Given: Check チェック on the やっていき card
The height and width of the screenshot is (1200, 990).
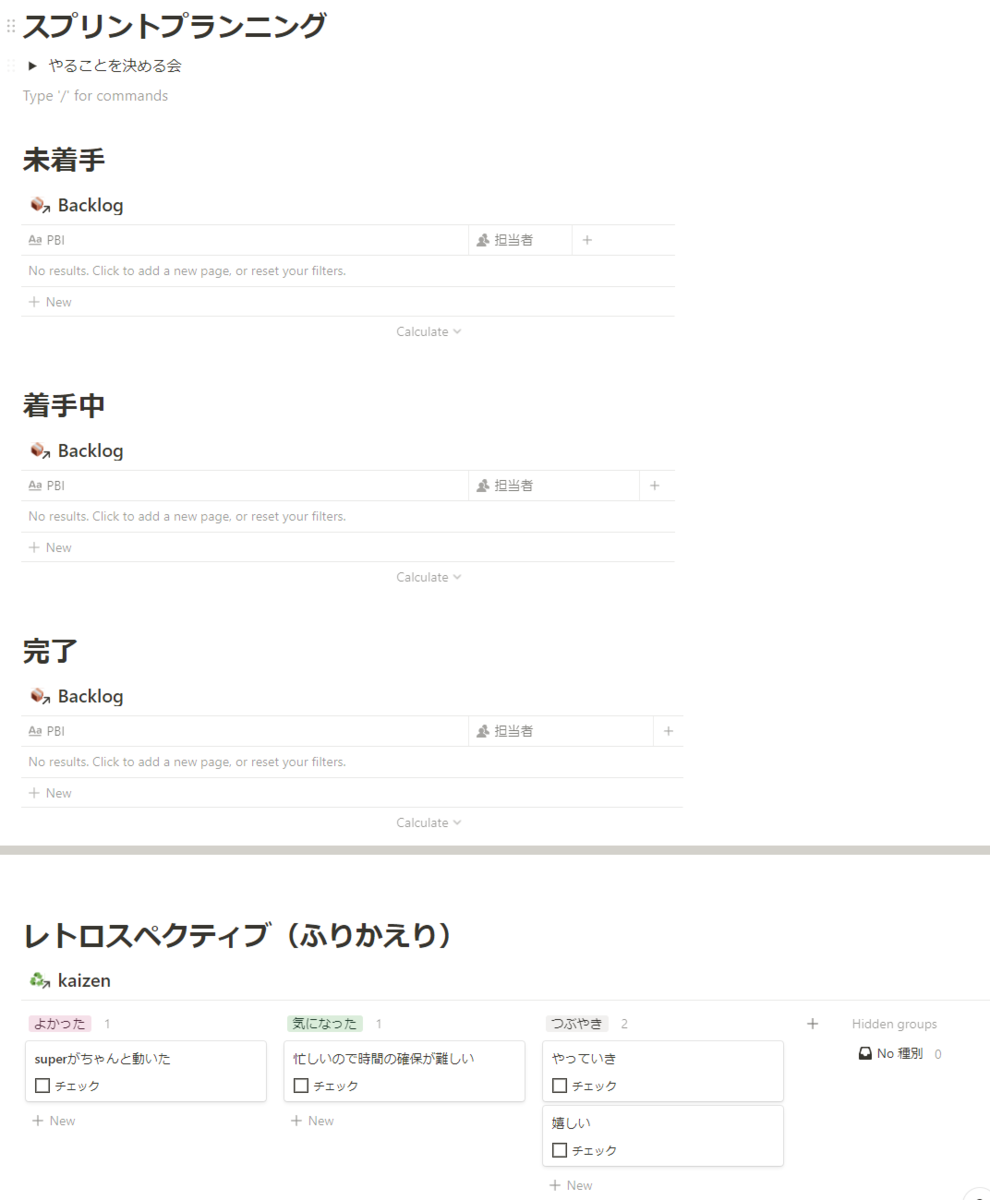Looking at the screenshot, I should [559, 1085].
